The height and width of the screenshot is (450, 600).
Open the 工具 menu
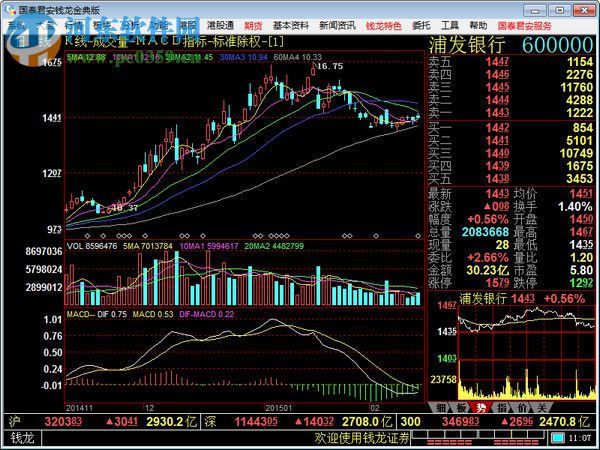(x=449, y=26)
